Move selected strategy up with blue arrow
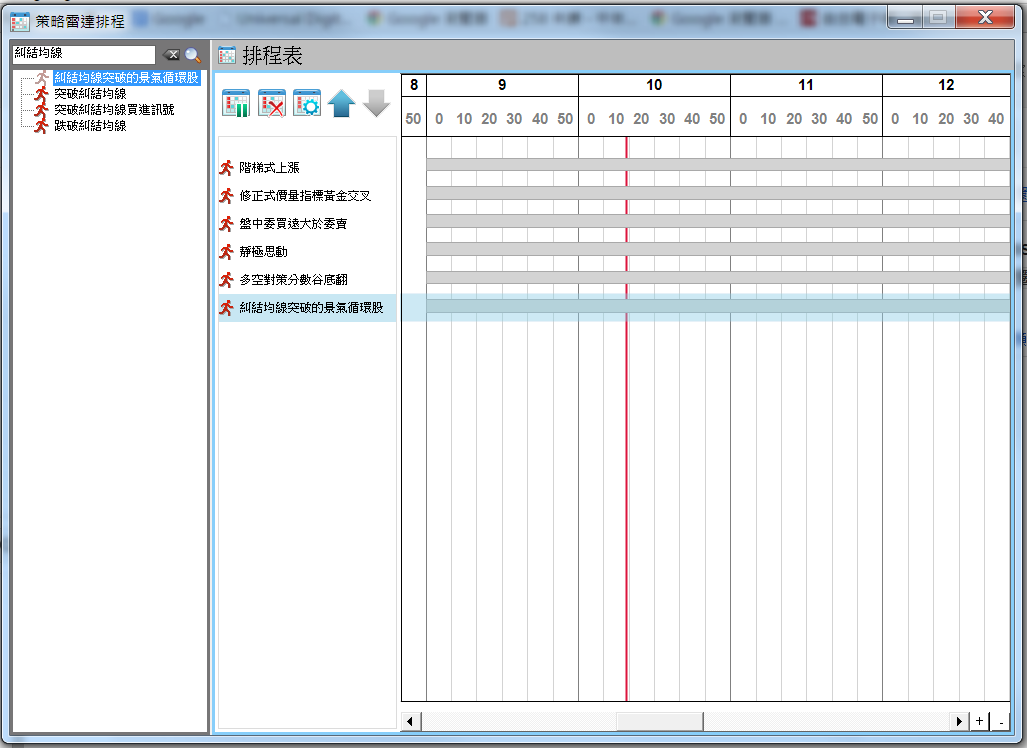 (x=342, y=103)
